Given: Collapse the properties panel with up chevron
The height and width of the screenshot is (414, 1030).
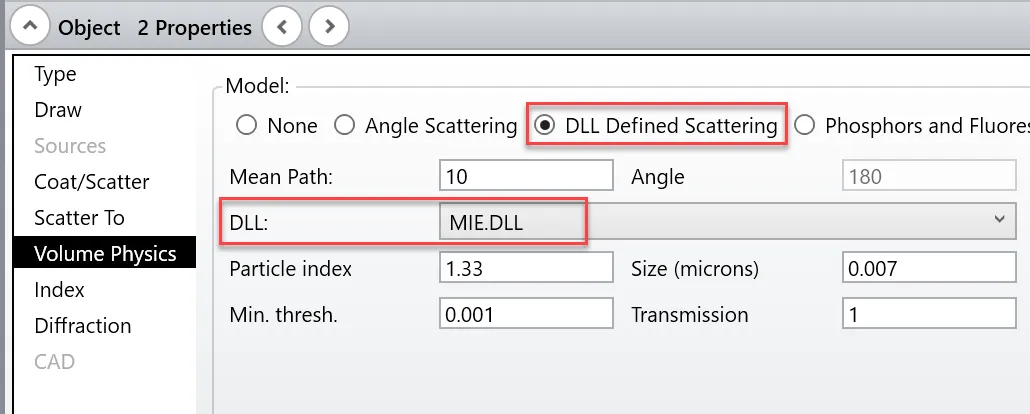Looking at the screenshot, I should 29,27.
